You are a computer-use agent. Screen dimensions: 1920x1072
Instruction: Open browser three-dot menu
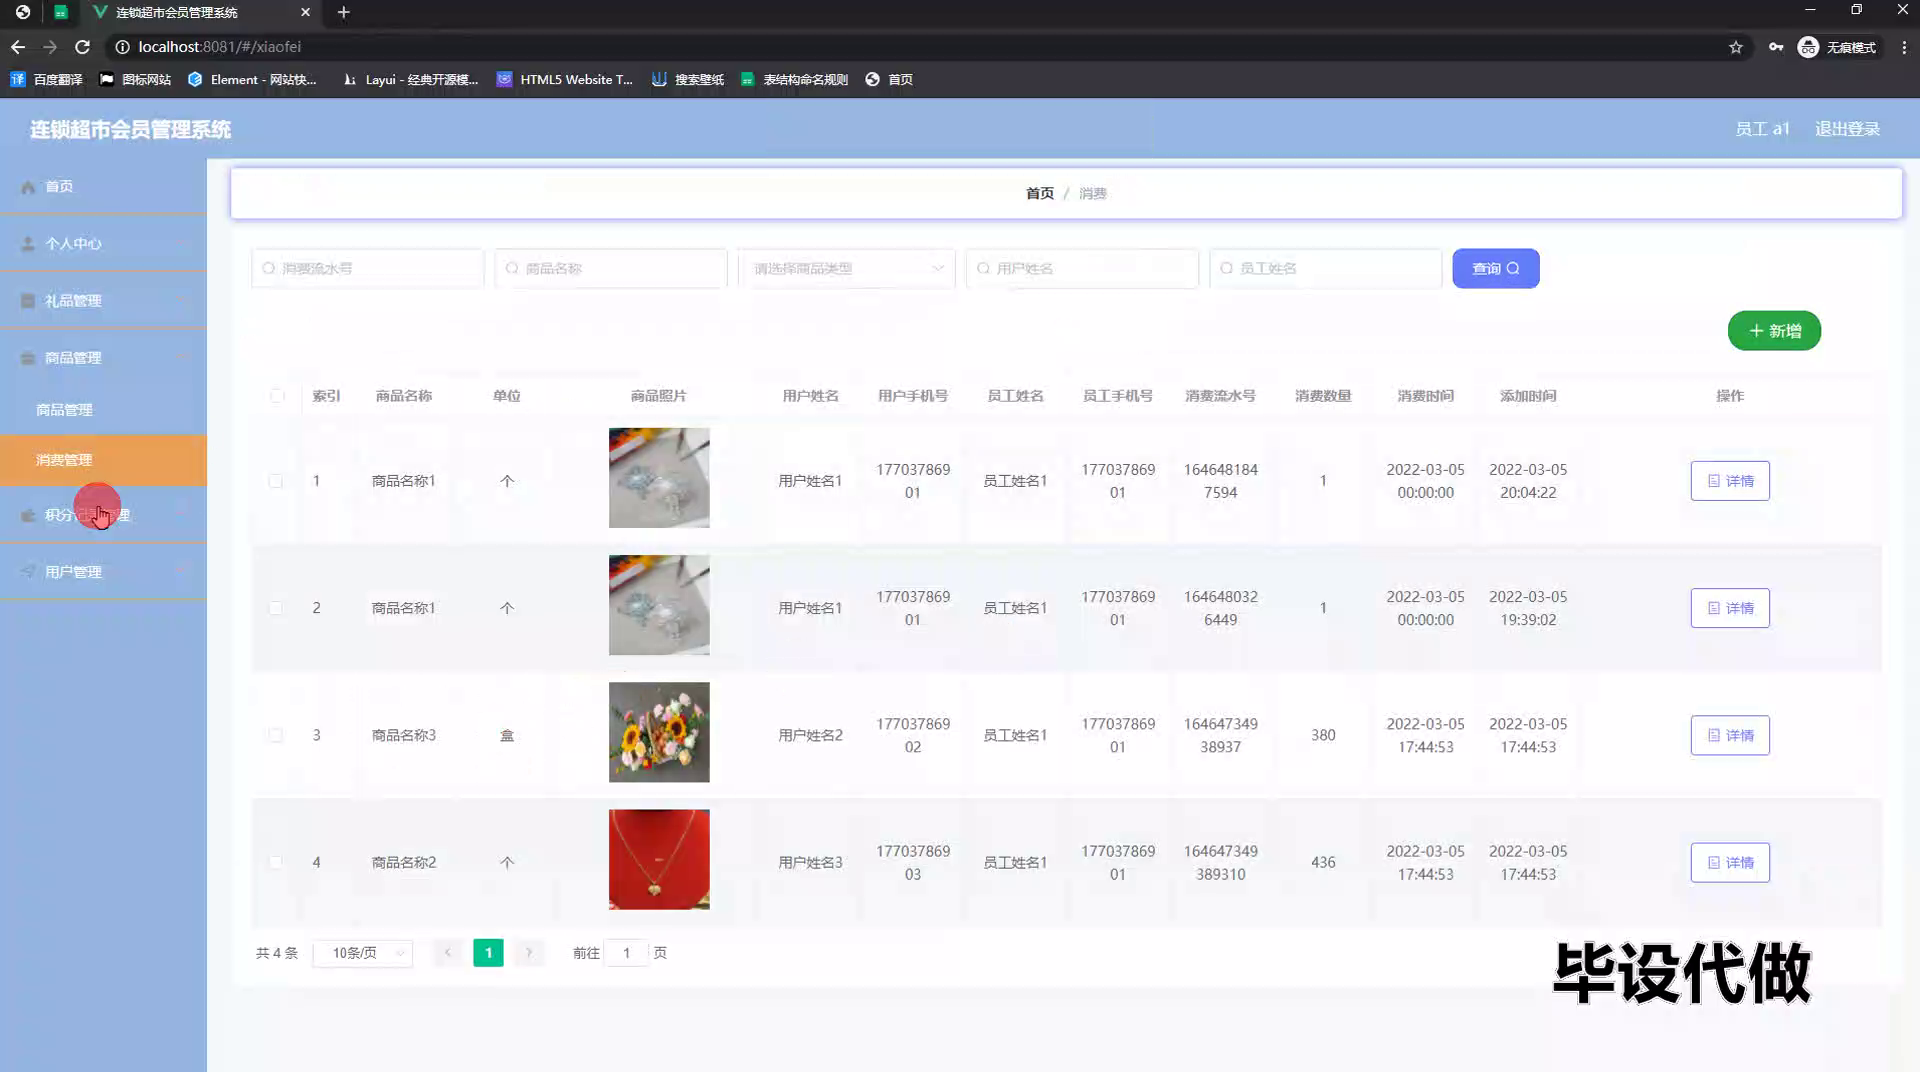1904,47
